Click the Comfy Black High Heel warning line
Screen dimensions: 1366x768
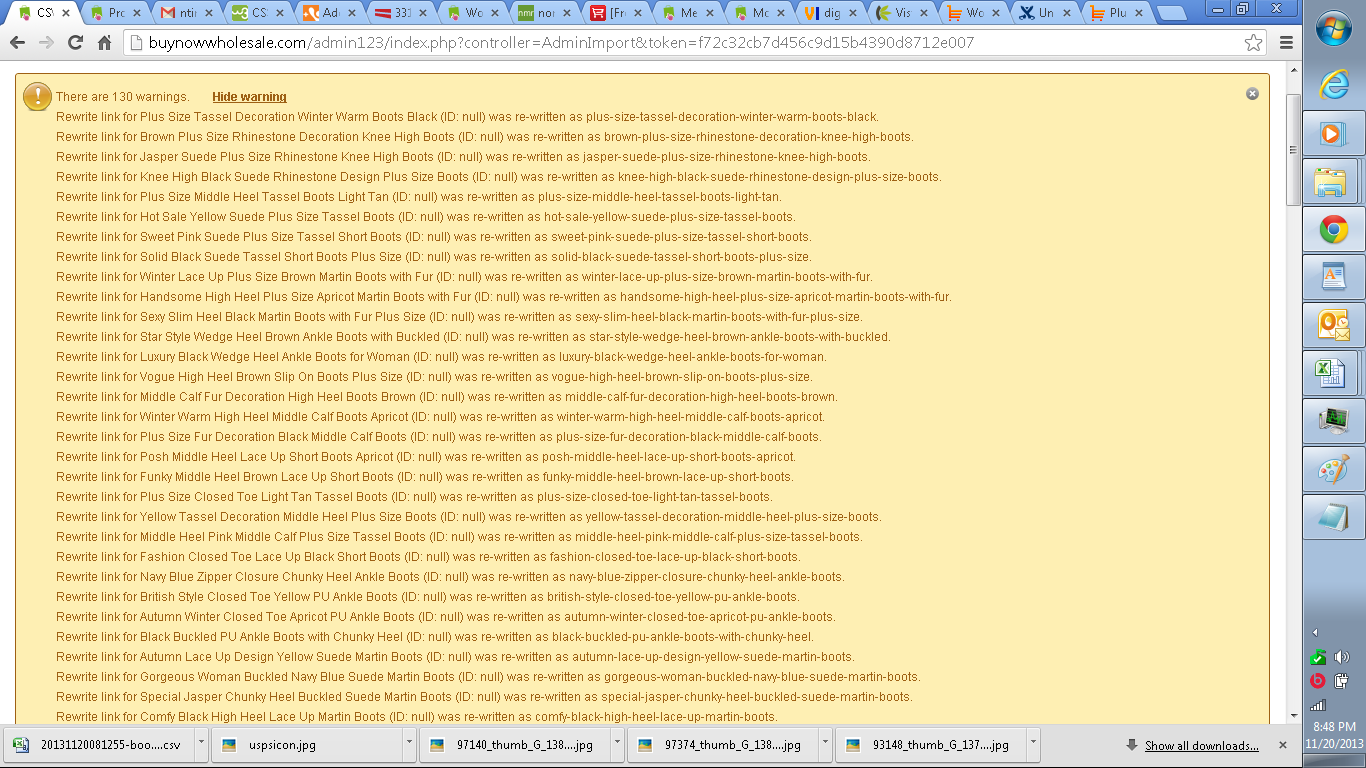click(x=416, y=717)
